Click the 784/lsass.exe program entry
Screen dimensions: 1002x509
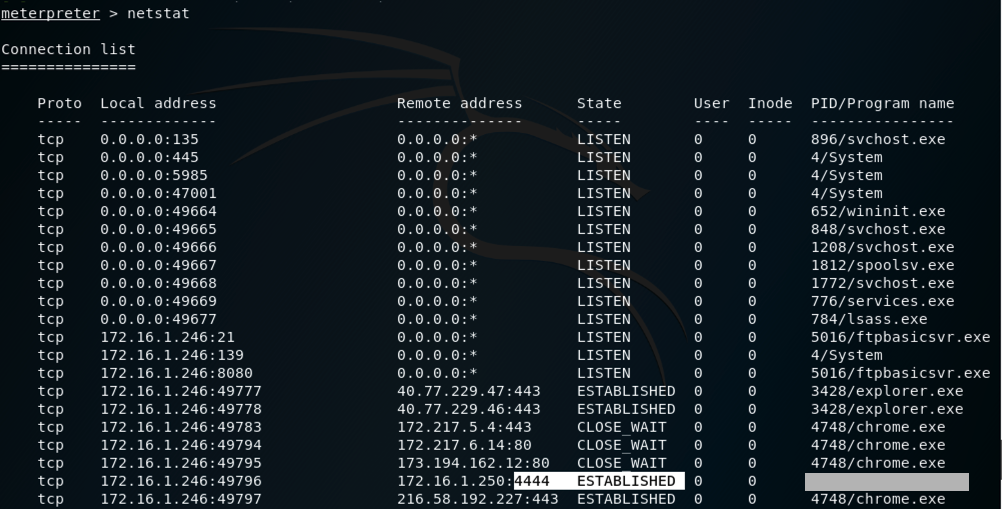[x=869, y=319]
